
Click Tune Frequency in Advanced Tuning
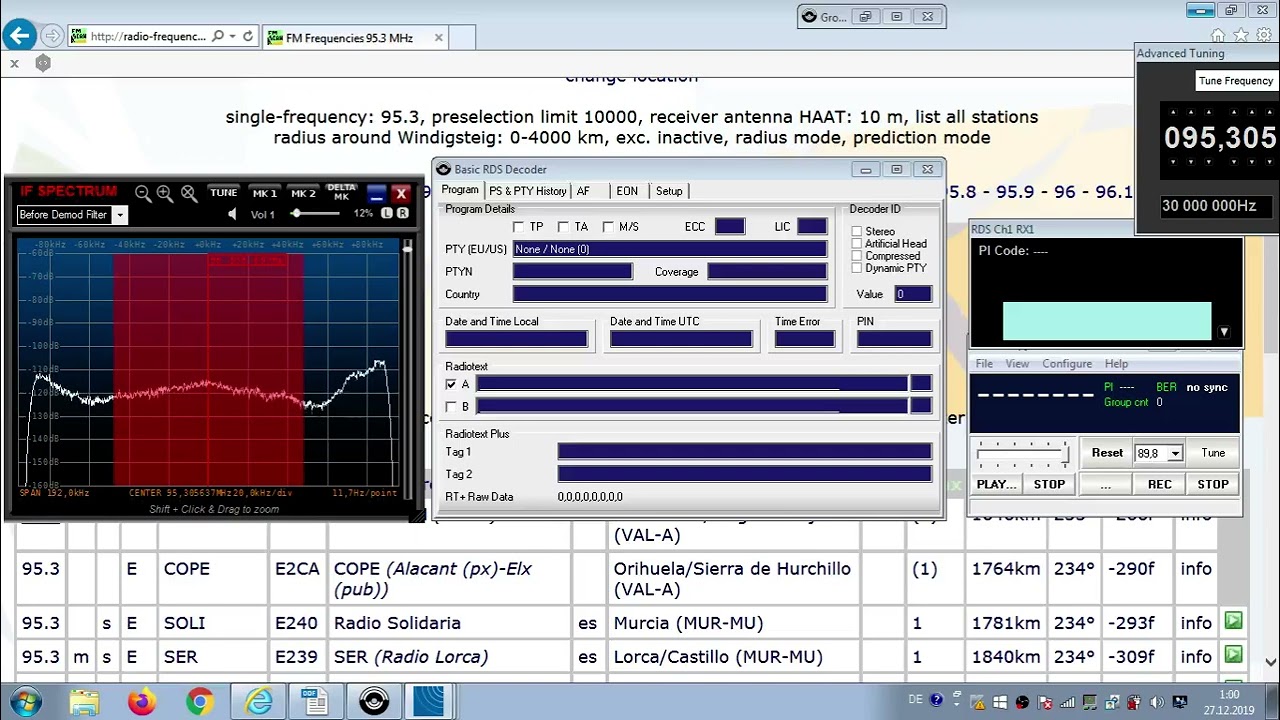tap(1236, 81)
